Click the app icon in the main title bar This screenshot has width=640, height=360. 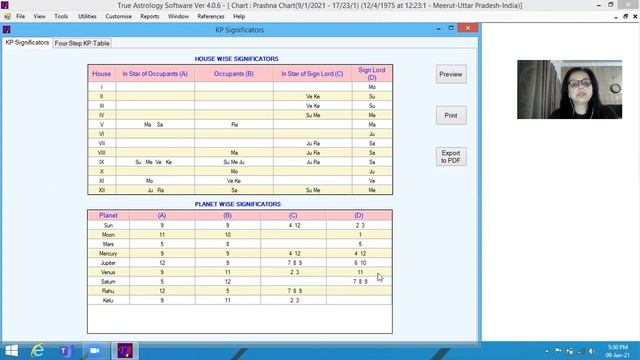5,5
